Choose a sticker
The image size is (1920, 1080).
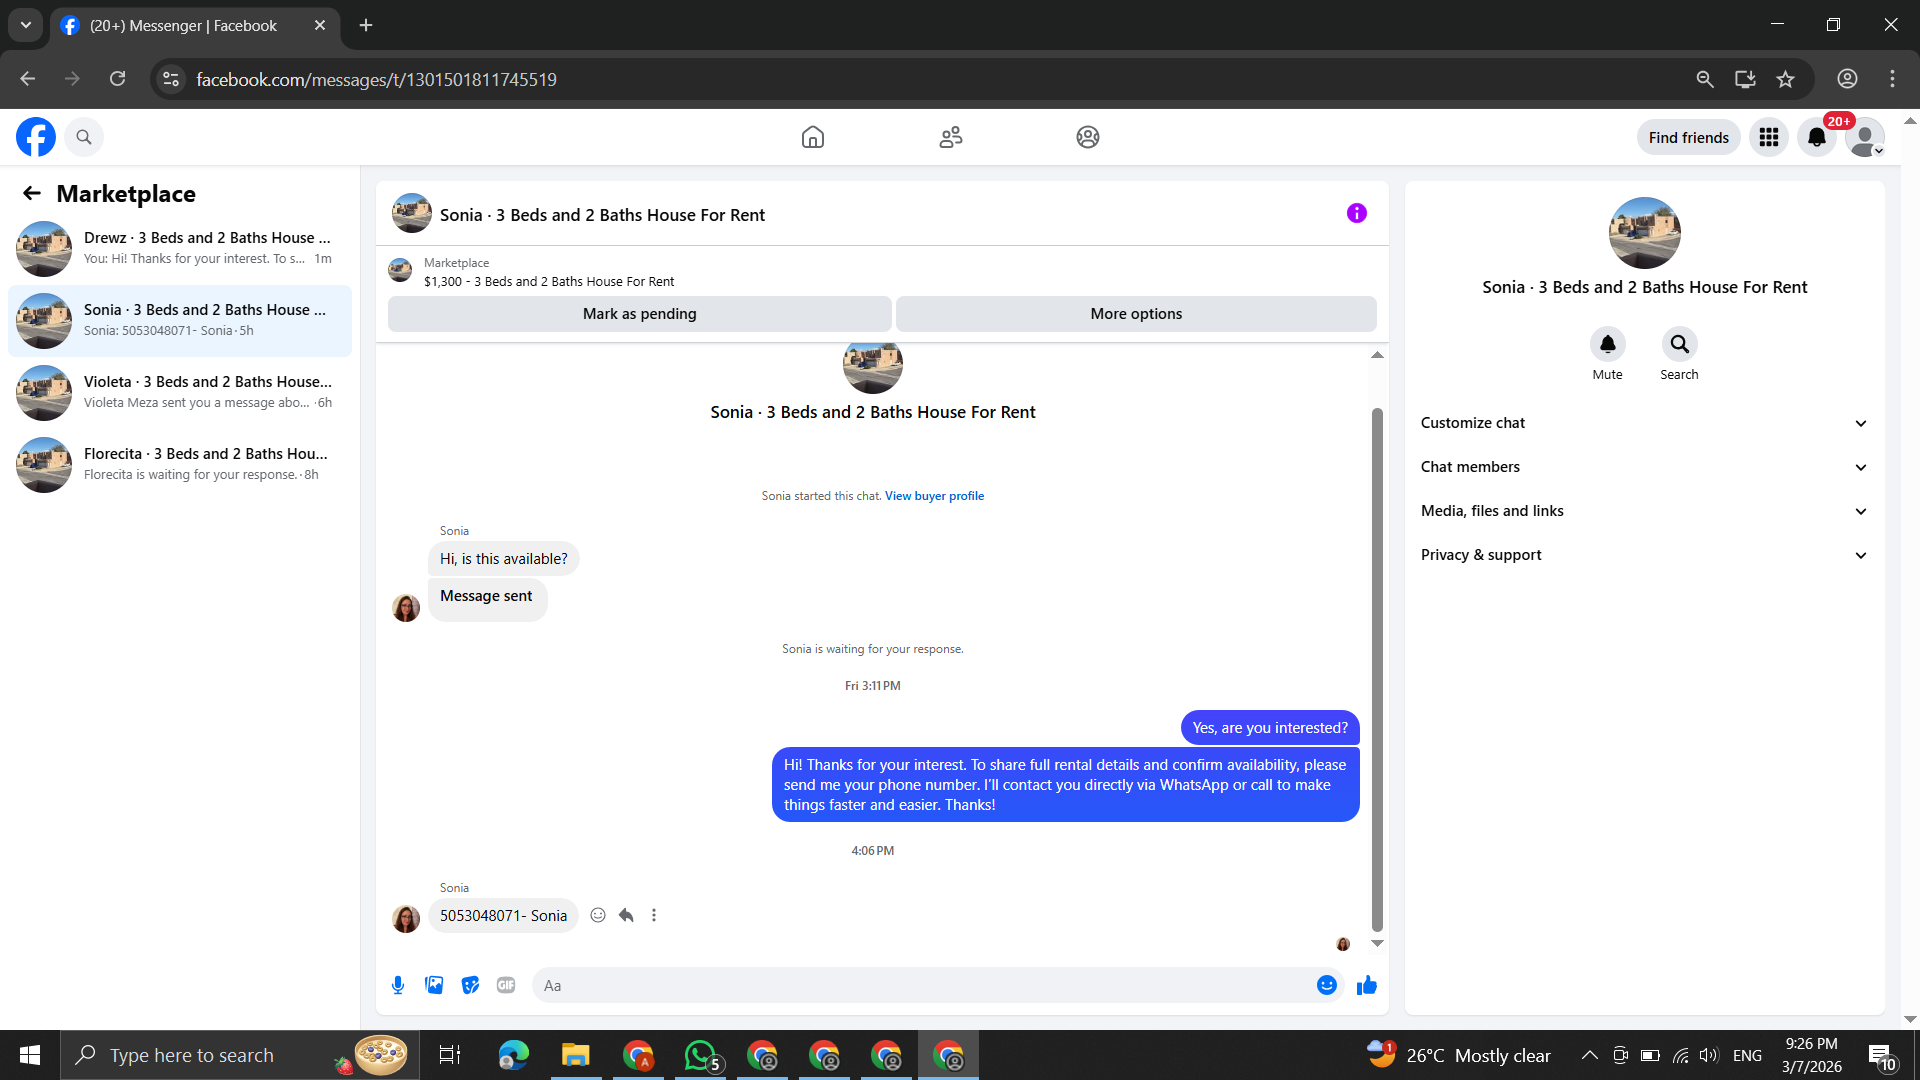(x=470, y=985)
